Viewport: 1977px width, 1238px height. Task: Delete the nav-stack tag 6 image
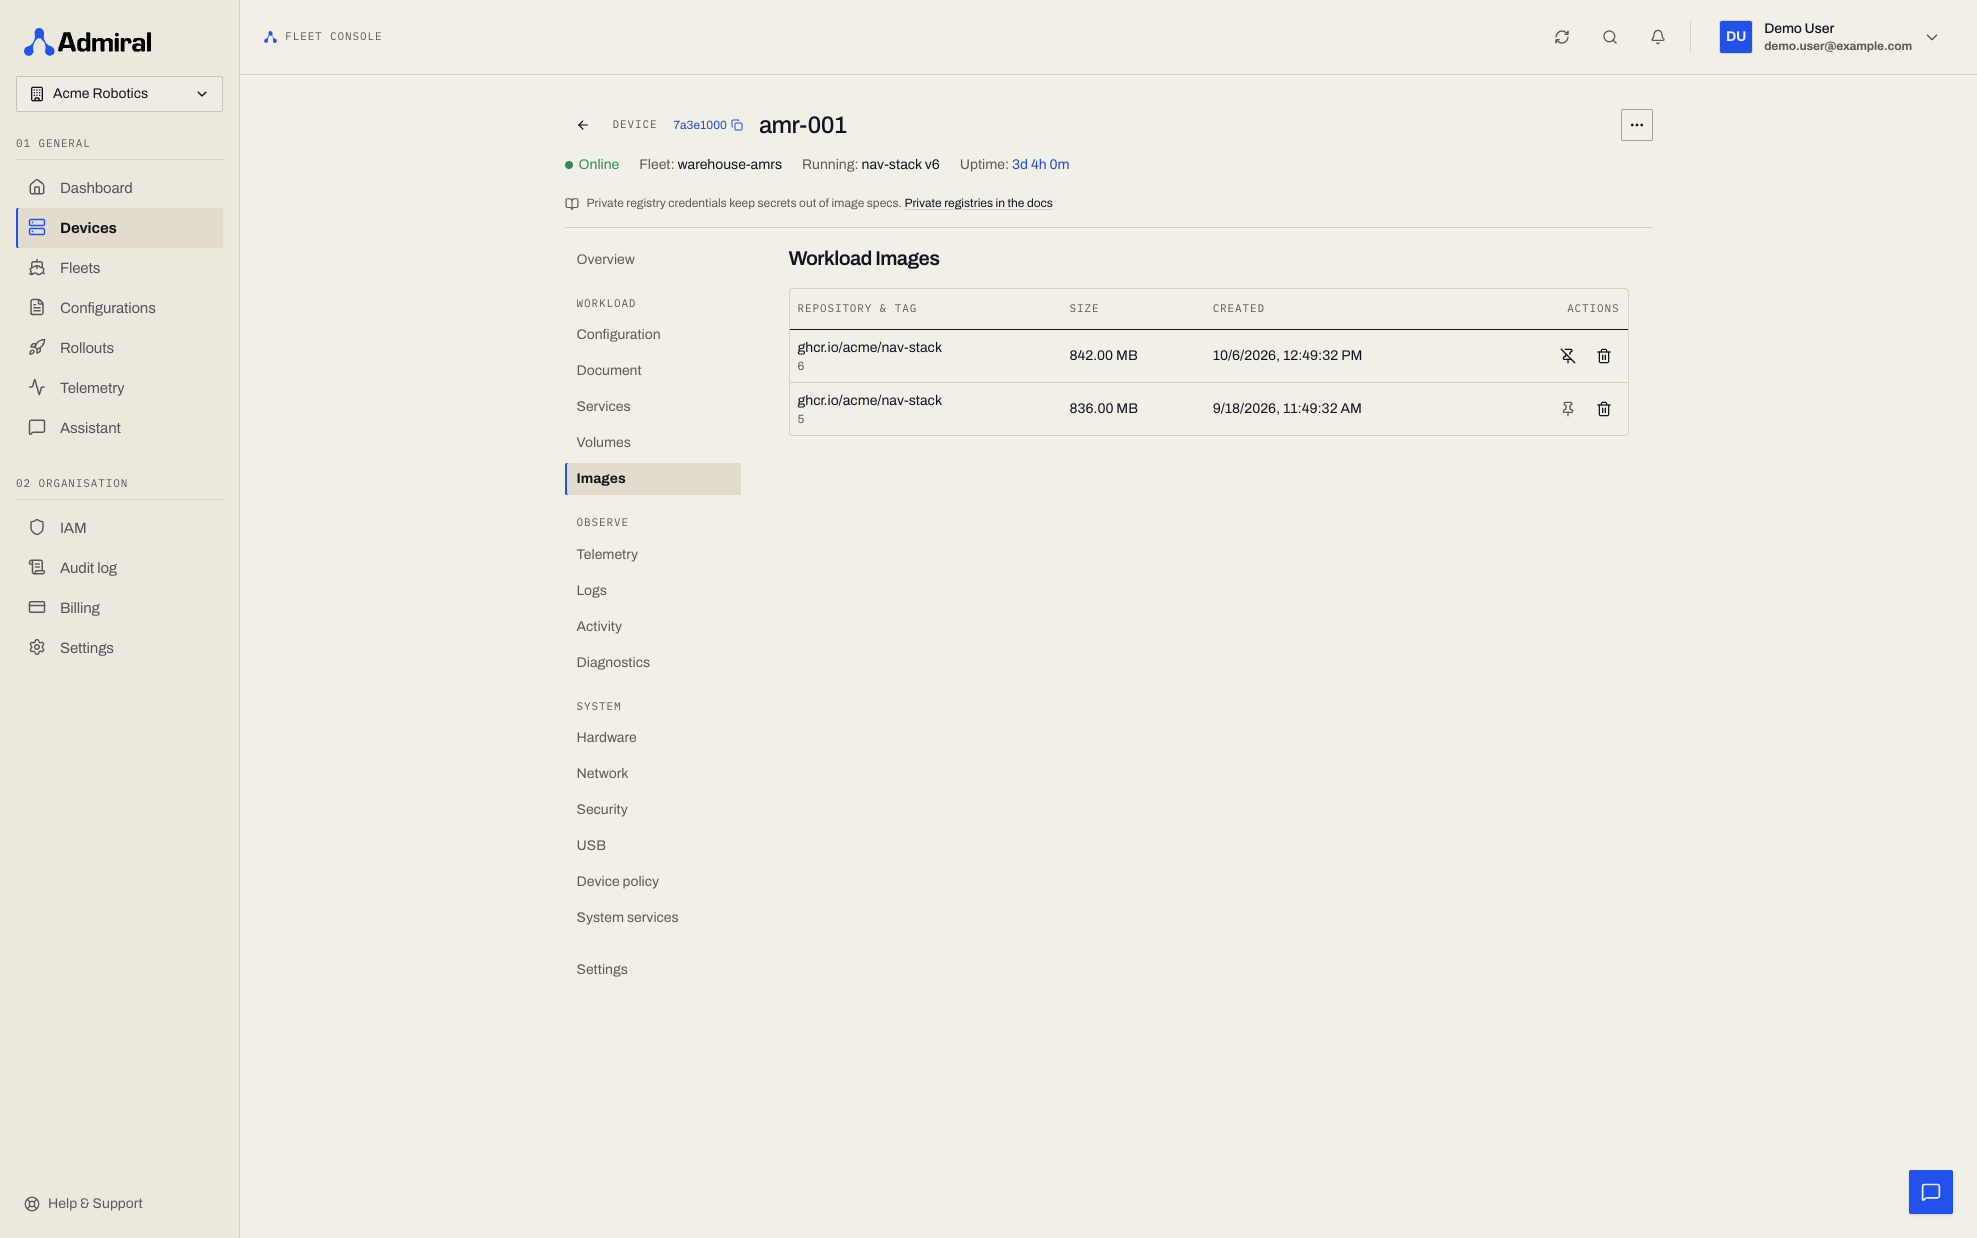point(1604,356)
